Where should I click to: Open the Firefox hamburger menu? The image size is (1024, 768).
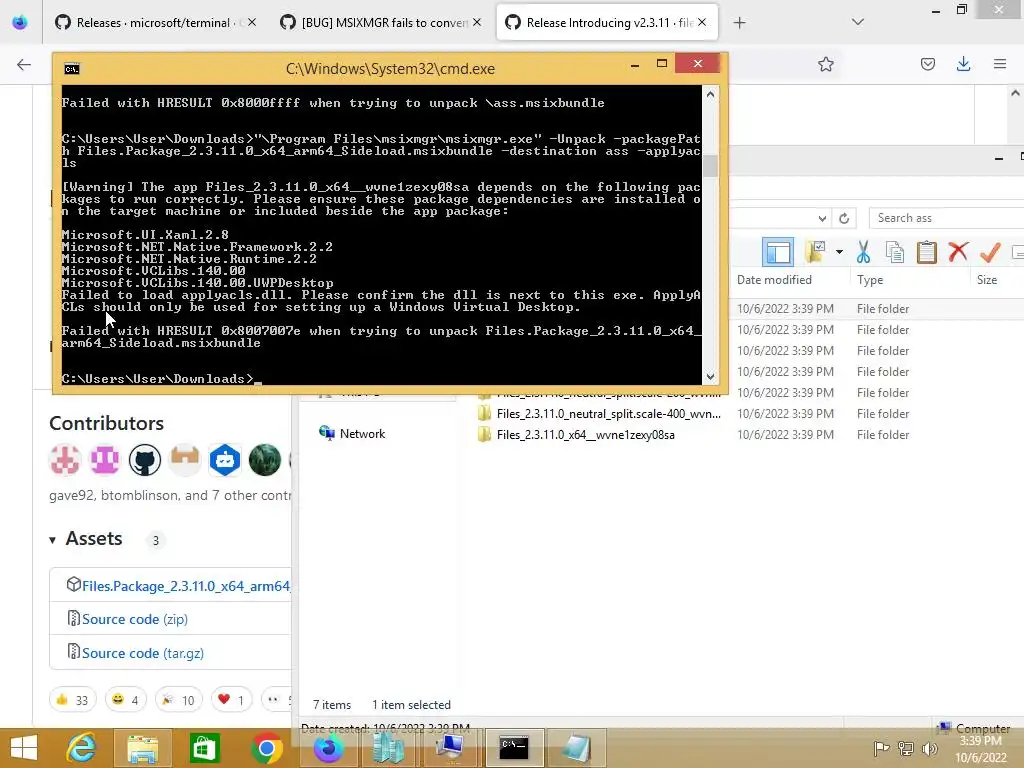[x=1000, y=64]
